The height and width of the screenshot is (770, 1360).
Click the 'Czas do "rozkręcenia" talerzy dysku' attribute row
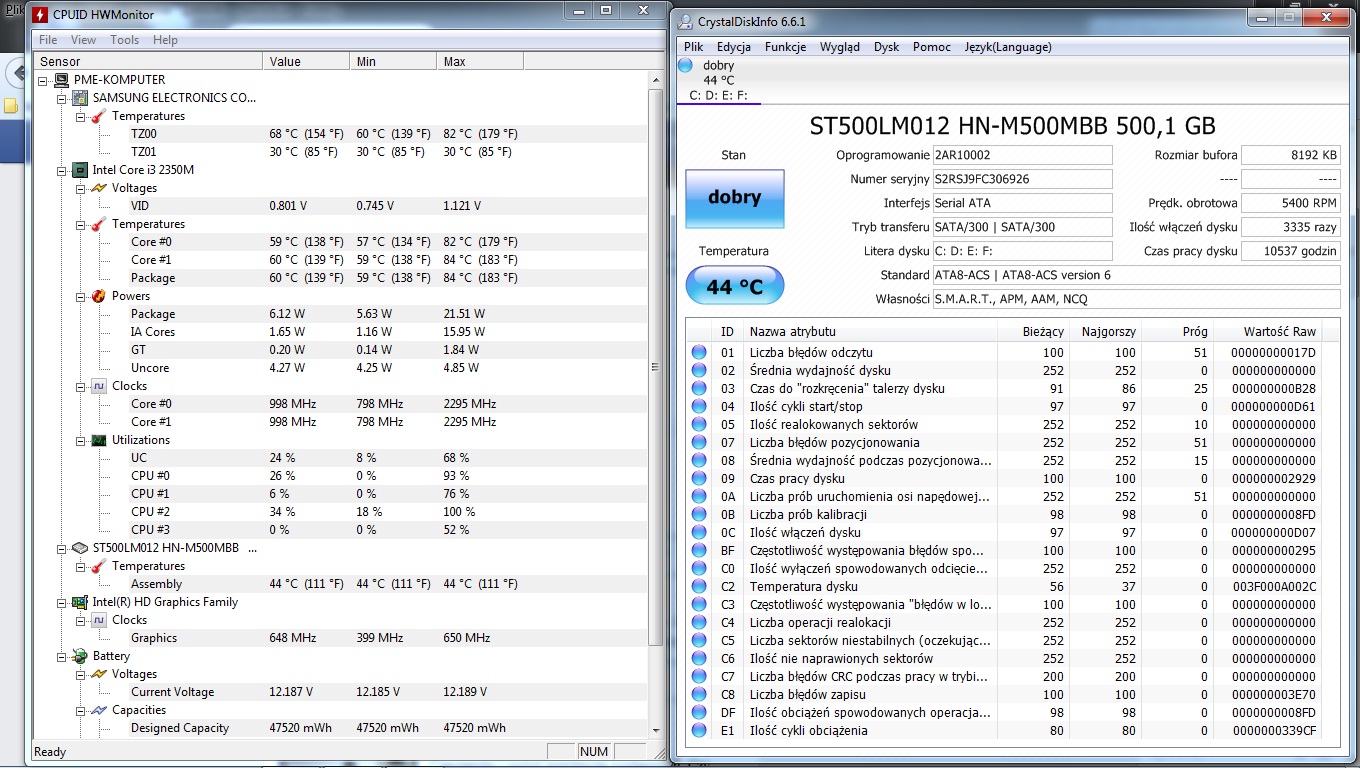[1014, 388]
